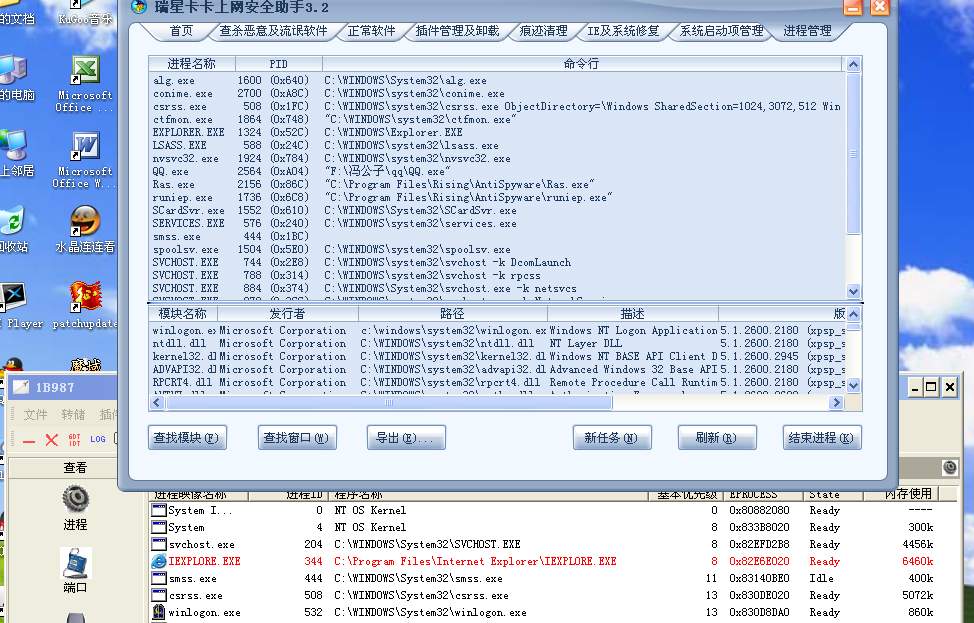Sort by the 命令行 column header
The image size is (974, 623).
point(582,64)
